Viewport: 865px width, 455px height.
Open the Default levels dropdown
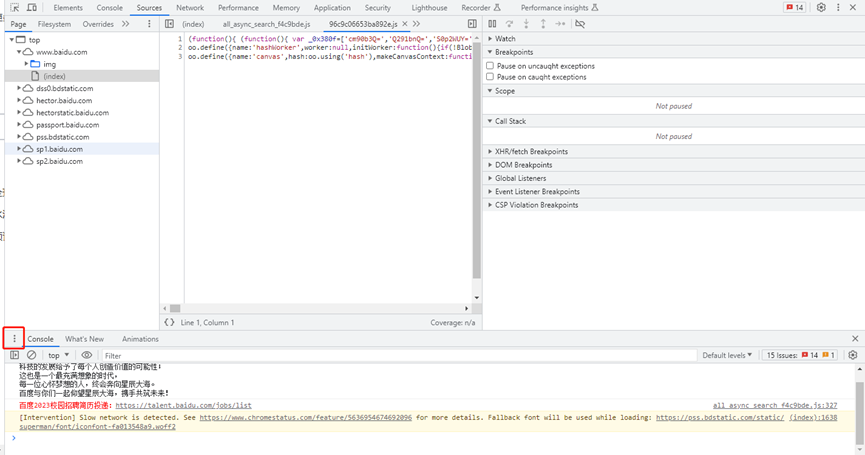727,355
